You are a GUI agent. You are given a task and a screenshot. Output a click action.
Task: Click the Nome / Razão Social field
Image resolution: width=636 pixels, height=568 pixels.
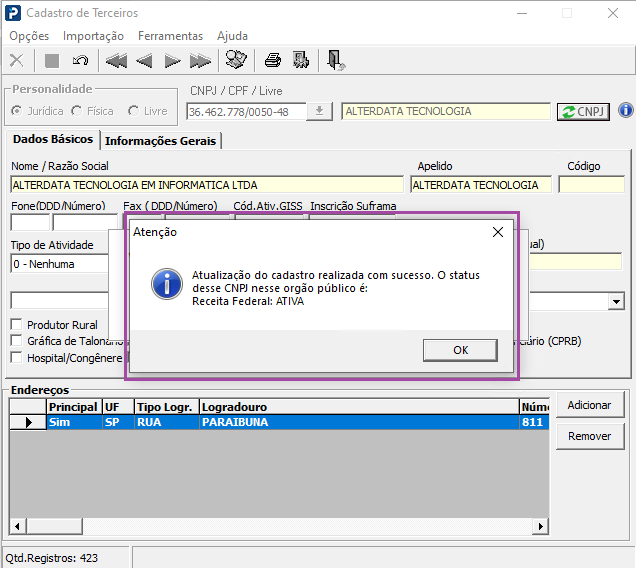click(207, 185)
